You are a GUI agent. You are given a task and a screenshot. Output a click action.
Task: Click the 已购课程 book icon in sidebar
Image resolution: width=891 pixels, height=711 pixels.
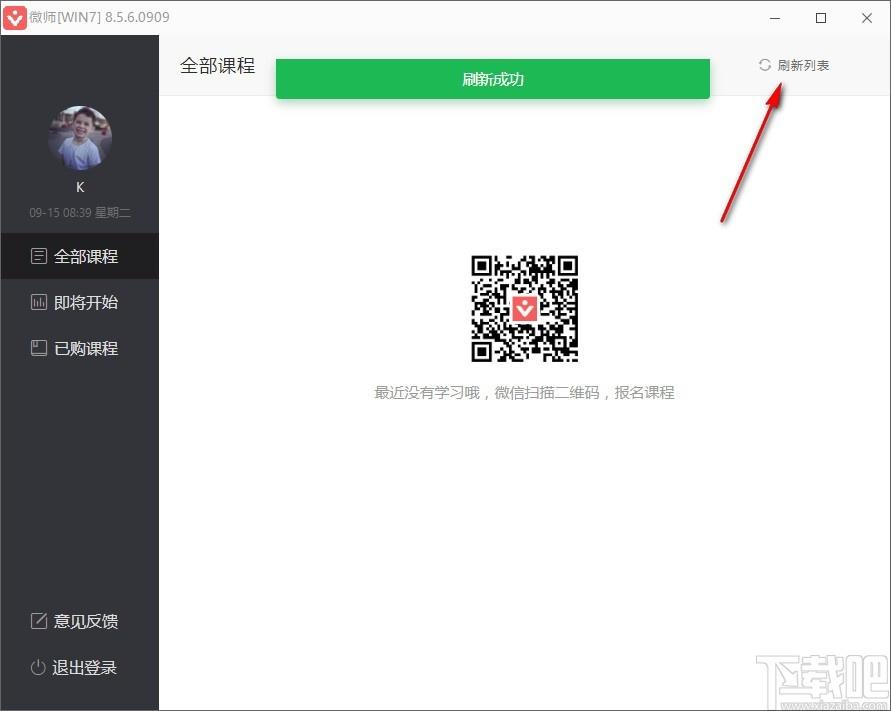[39, 348]
